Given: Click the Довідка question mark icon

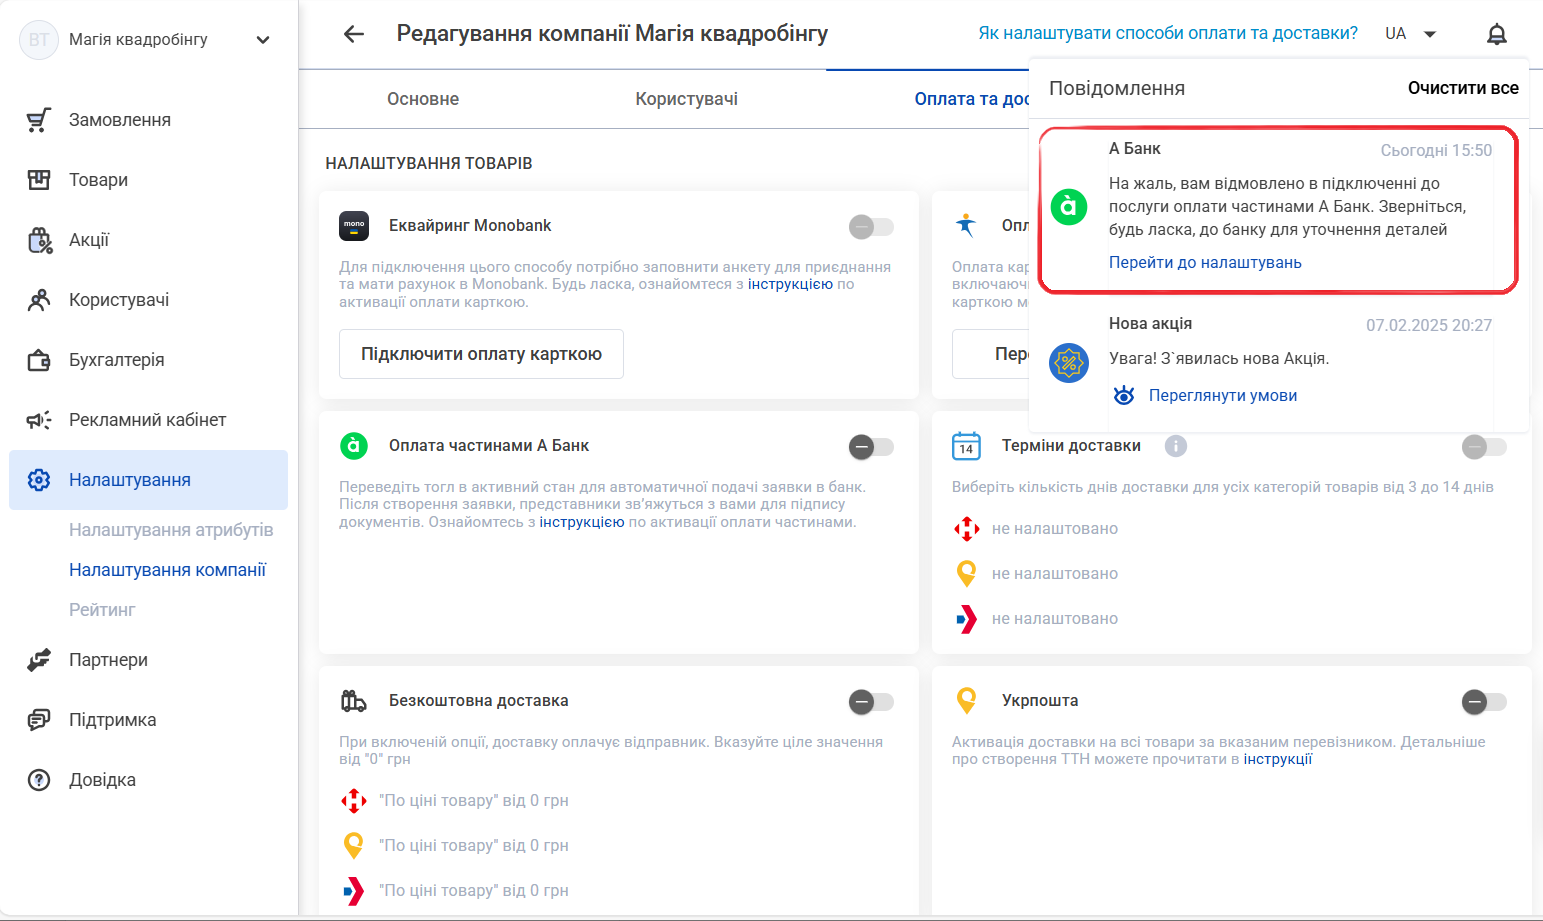Looking at the screenshot, I should 39,780.
